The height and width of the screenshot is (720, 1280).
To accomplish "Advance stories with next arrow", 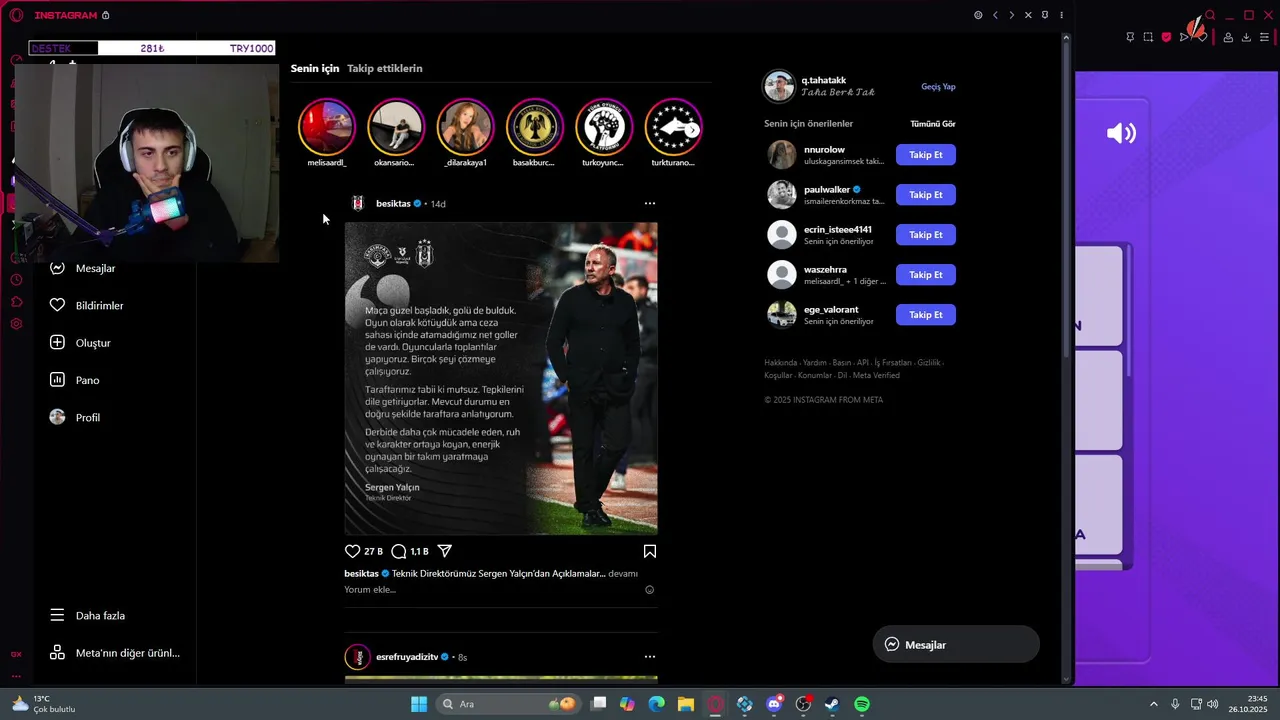I will pos(692,130).
